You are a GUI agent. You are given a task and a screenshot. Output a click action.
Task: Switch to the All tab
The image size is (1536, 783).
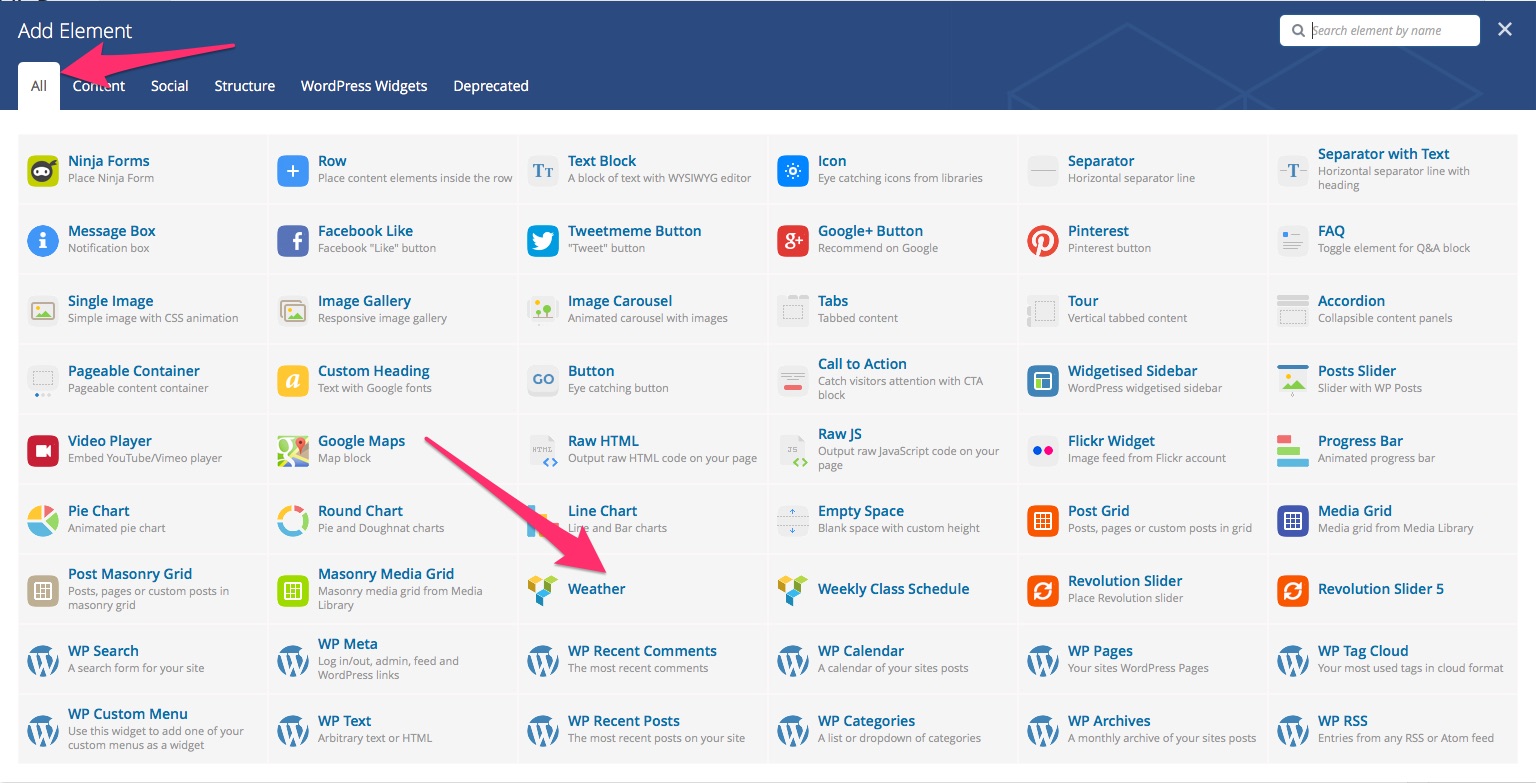pos(39,86)
